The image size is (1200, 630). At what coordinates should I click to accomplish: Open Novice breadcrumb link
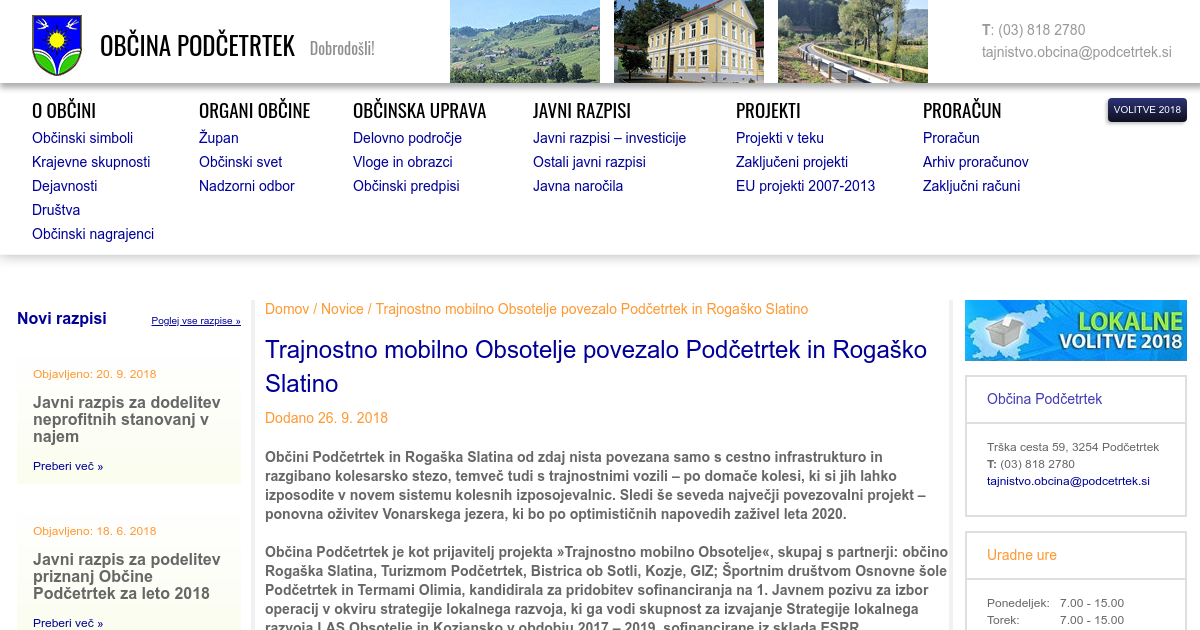pos(342,309)
